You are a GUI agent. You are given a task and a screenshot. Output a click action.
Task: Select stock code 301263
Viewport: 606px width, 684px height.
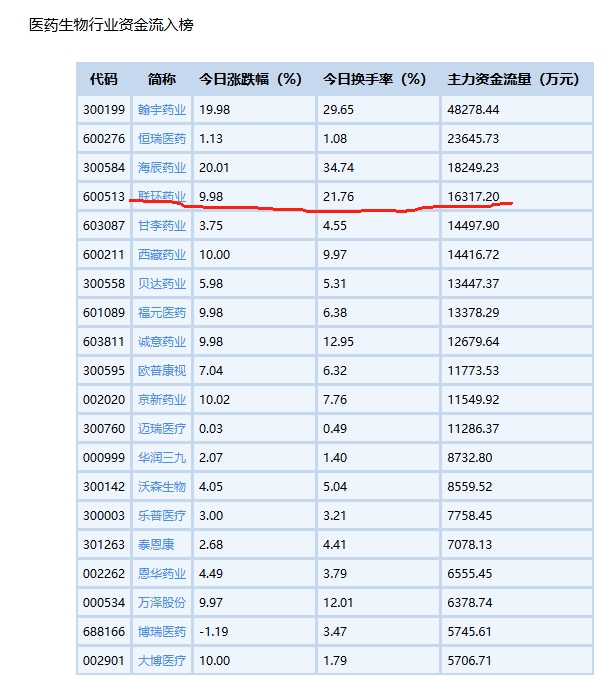104,545
